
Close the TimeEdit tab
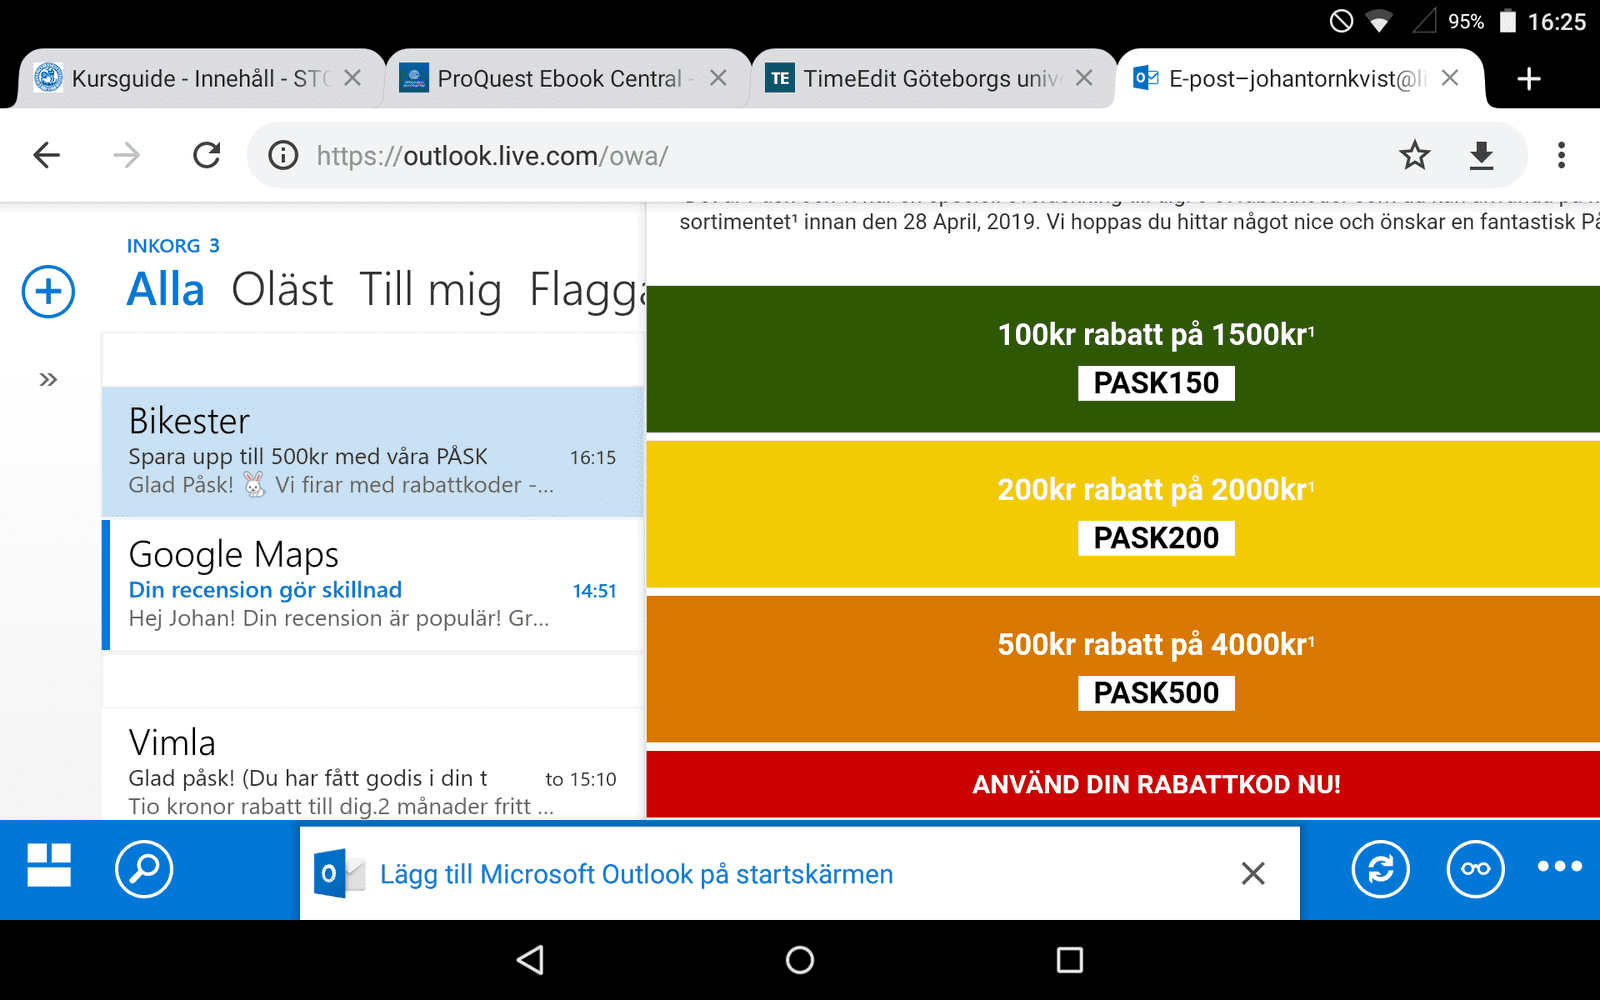(x=1084, y=78)
